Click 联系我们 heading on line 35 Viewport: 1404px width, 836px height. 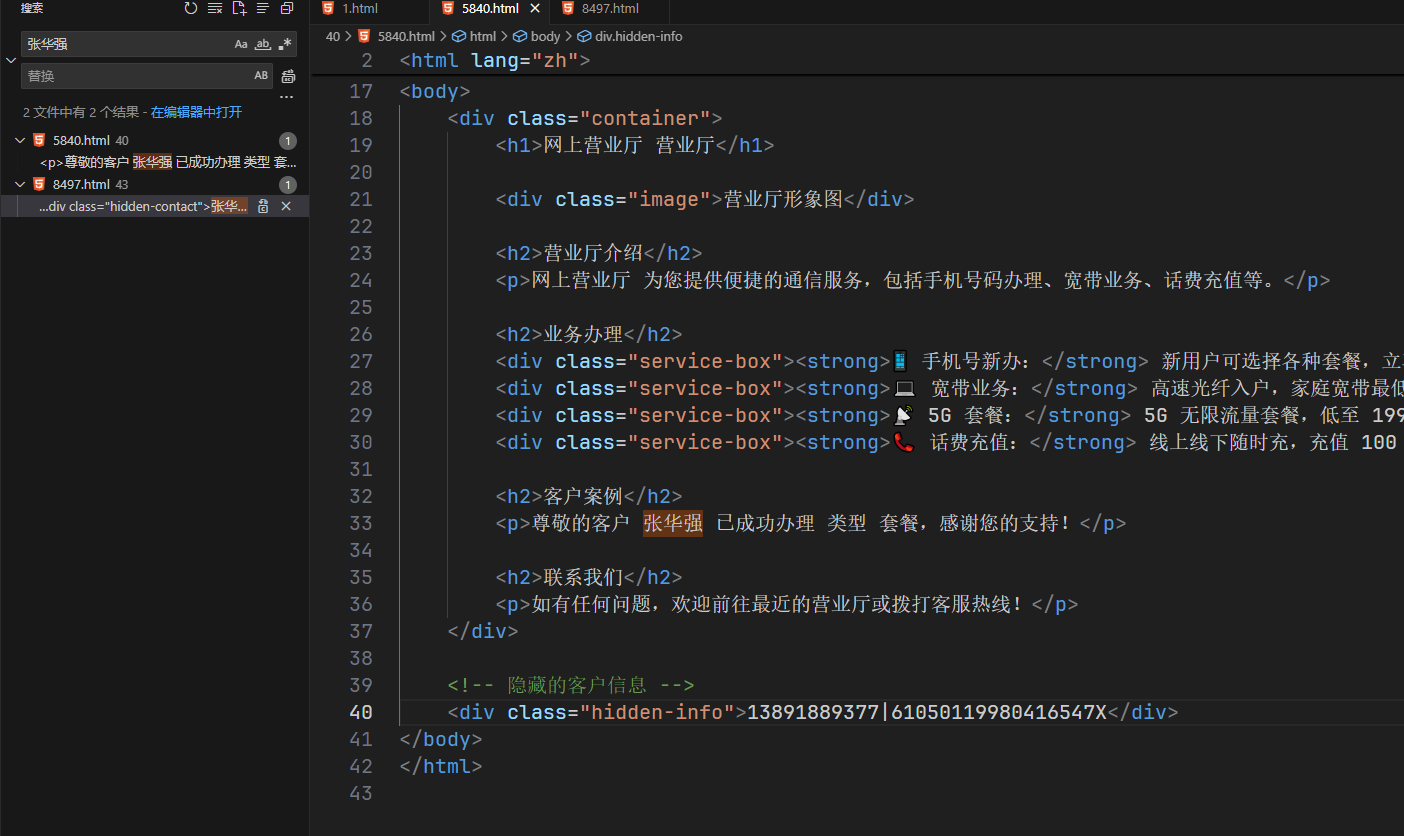click(x=583, y=577)
